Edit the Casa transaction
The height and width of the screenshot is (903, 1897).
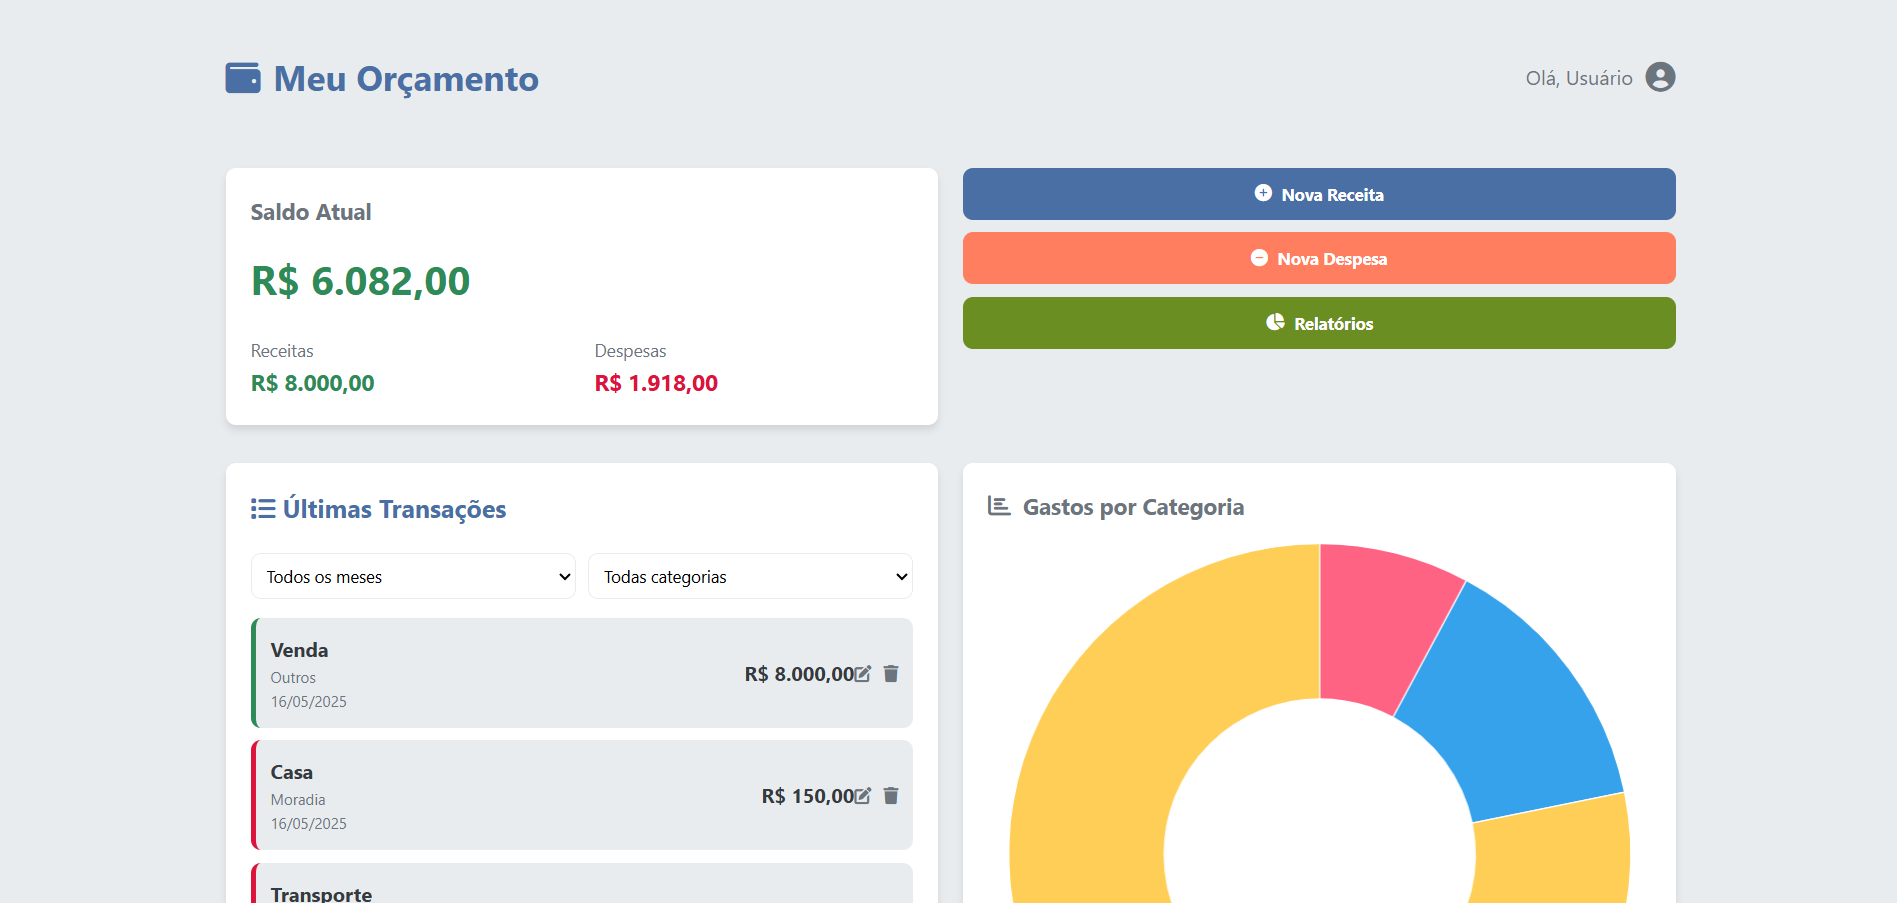863,796
